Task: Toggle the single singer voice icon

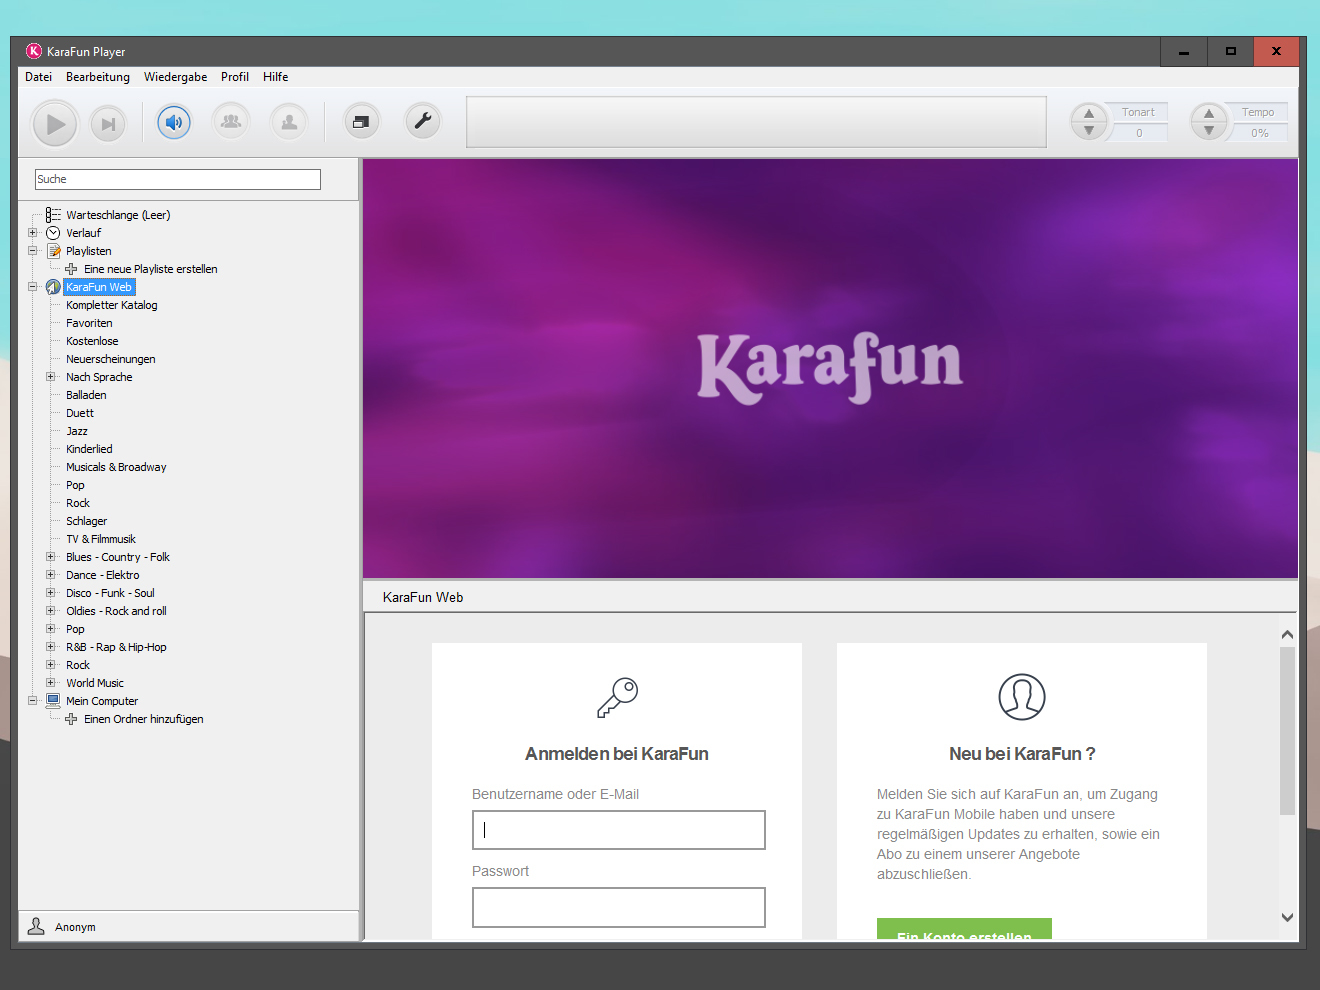Action: [289, 122]
